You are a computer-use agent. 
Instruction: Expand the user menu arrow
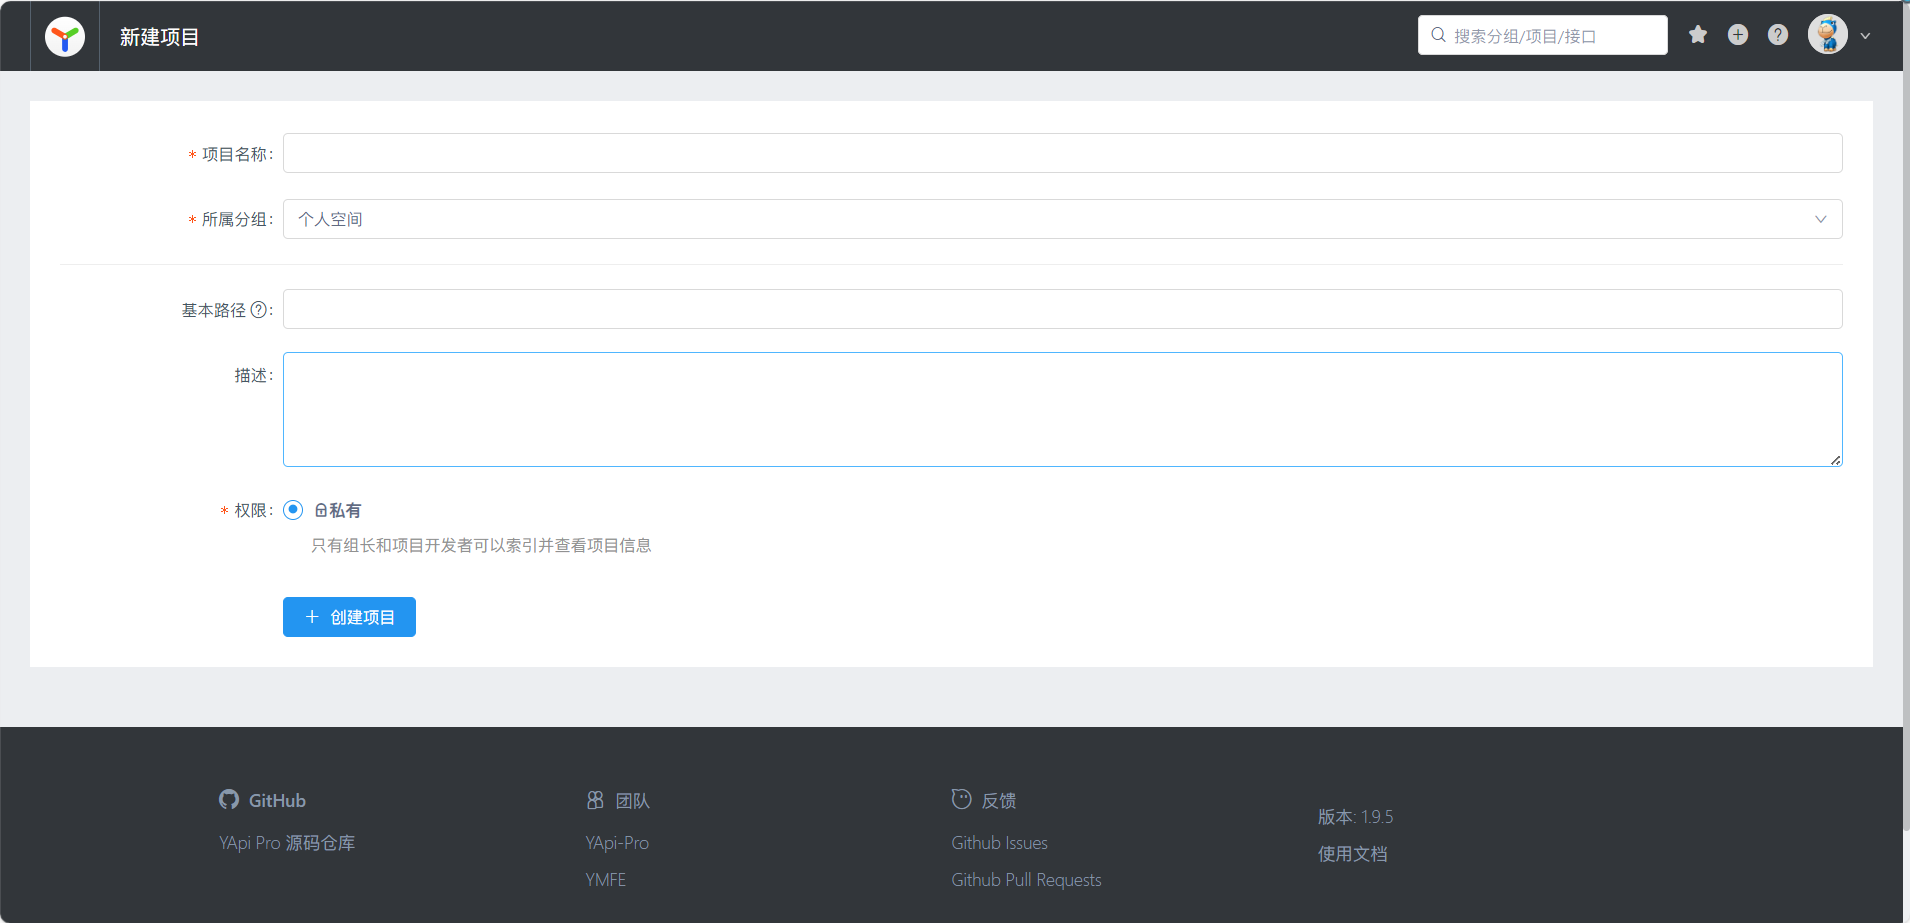click(x=1865, y=36)
